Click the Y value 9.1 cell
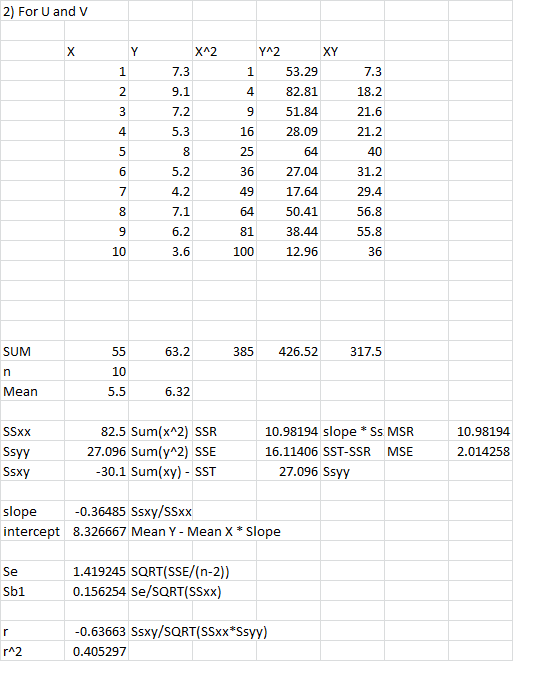The image size is (539, 696). click(160, 91)
